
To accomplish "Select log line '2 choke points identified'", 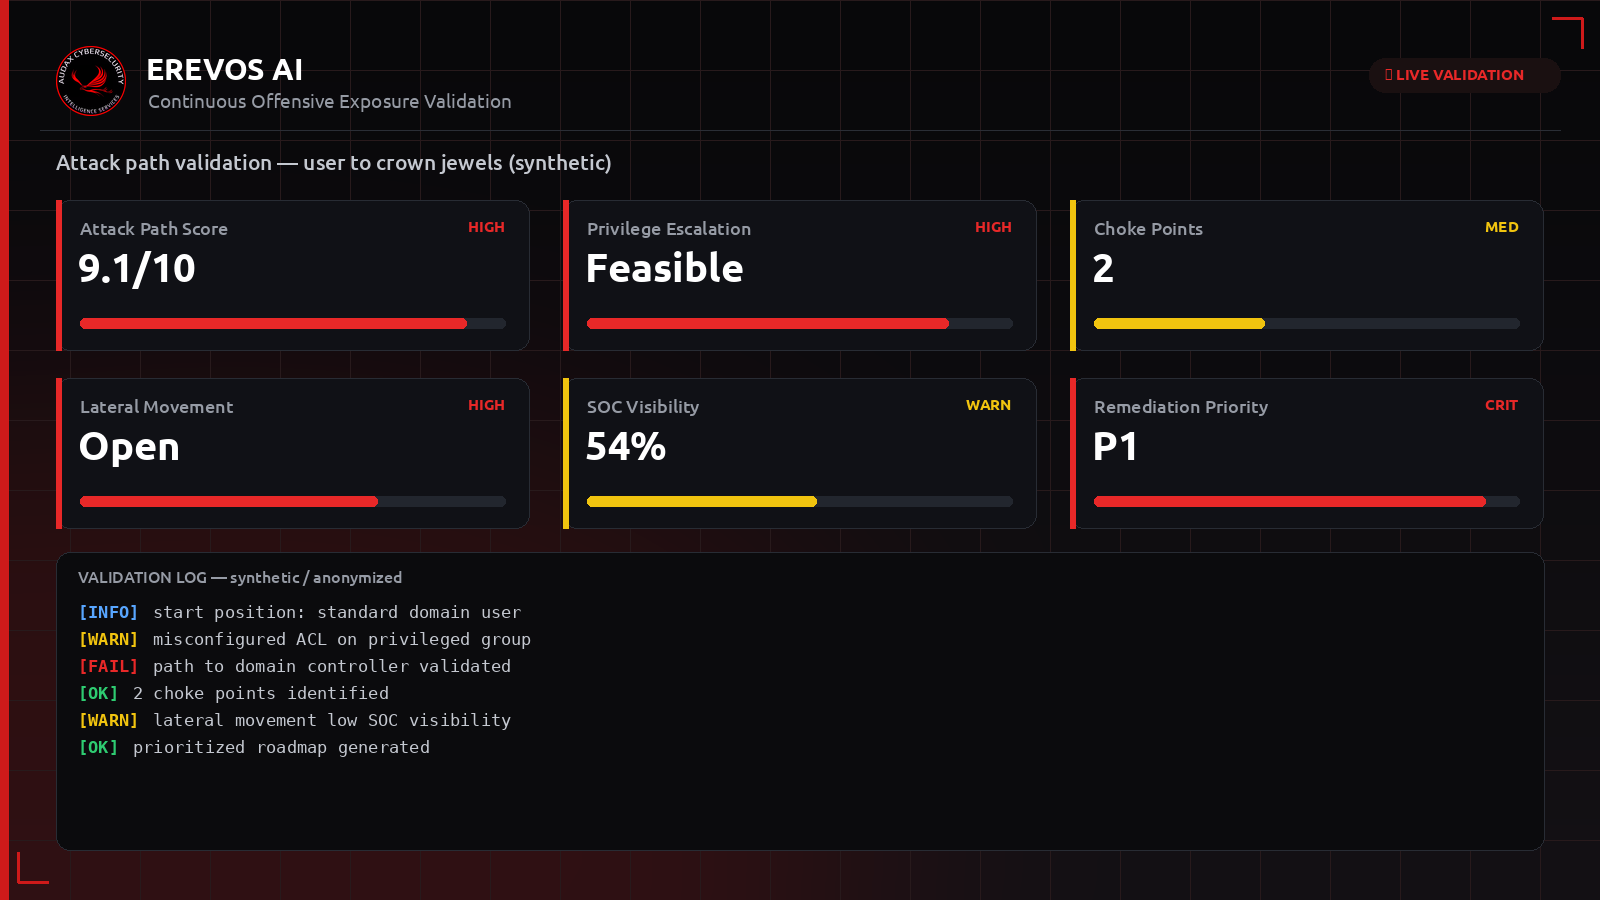I will point(261,693).
